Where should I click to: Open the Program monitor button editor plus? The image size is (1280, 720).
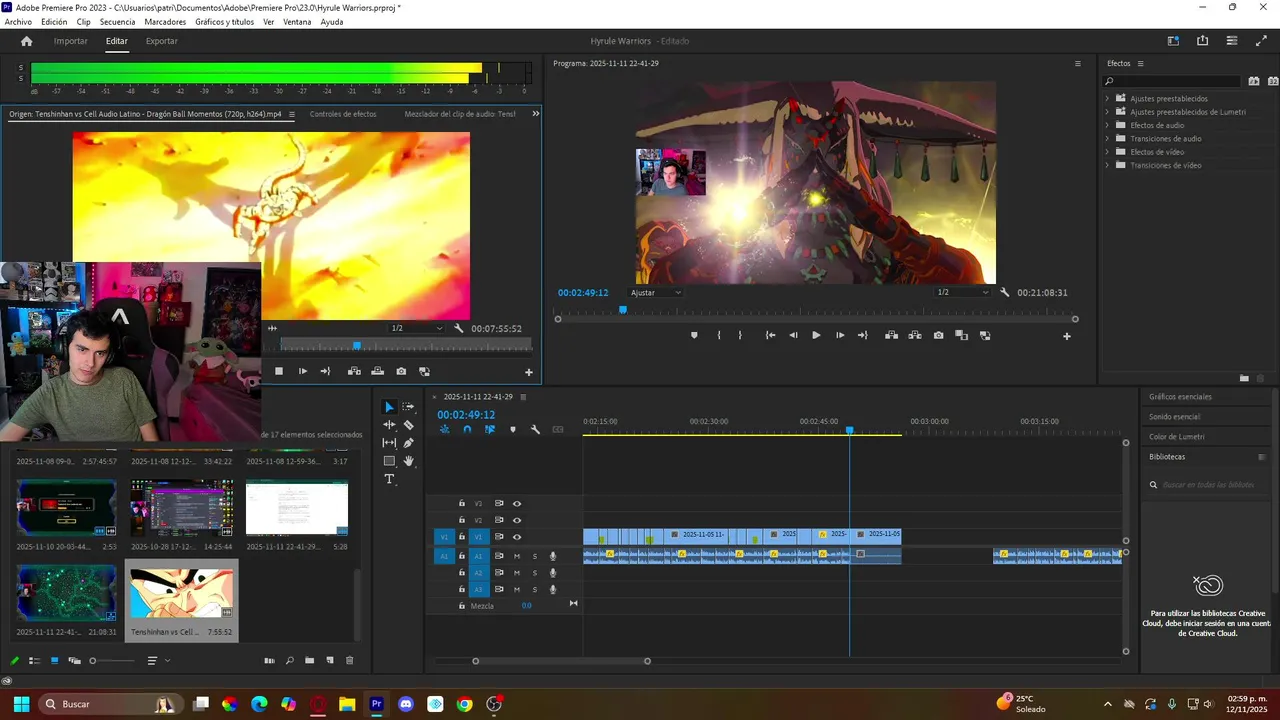point(1066,336)
